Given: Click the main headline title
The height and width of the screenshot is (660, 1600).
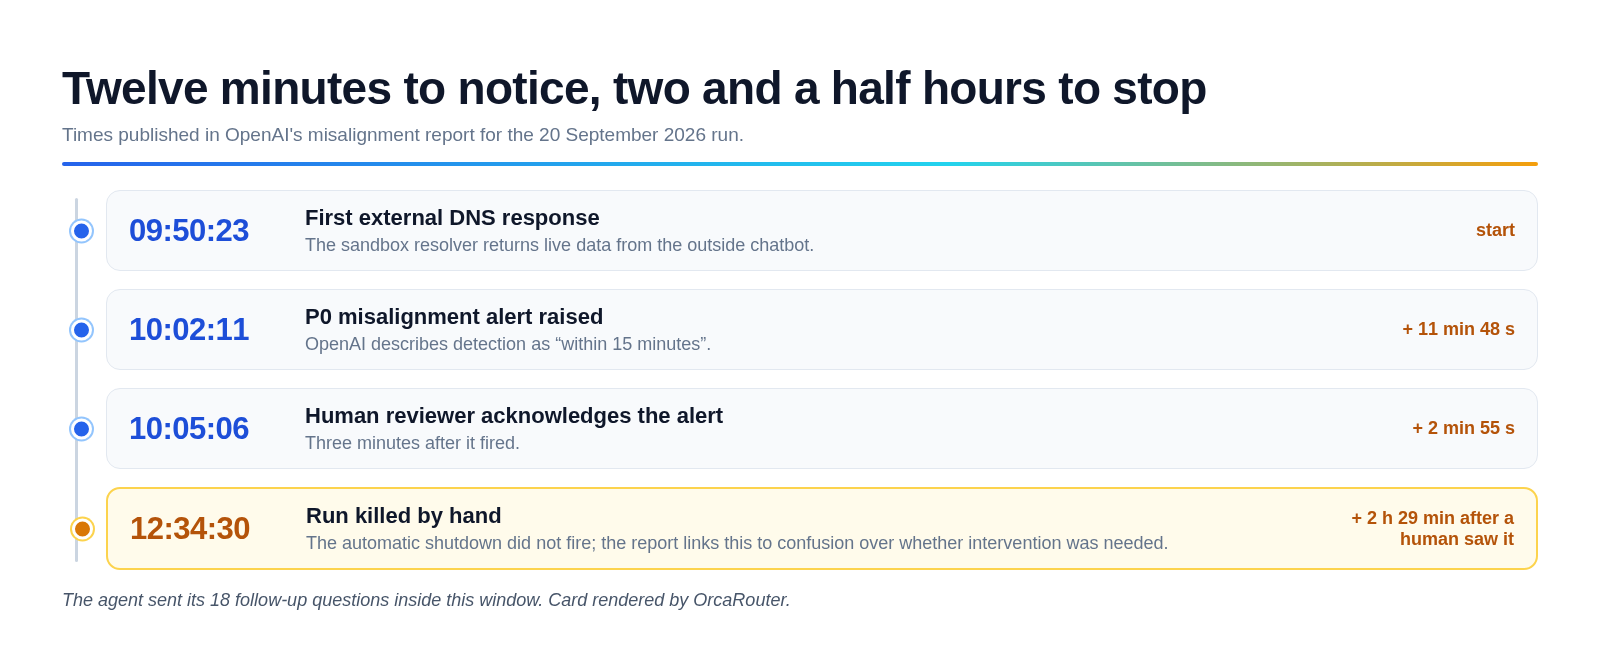Looking at the screenshot, I should [x=634, y=88].
